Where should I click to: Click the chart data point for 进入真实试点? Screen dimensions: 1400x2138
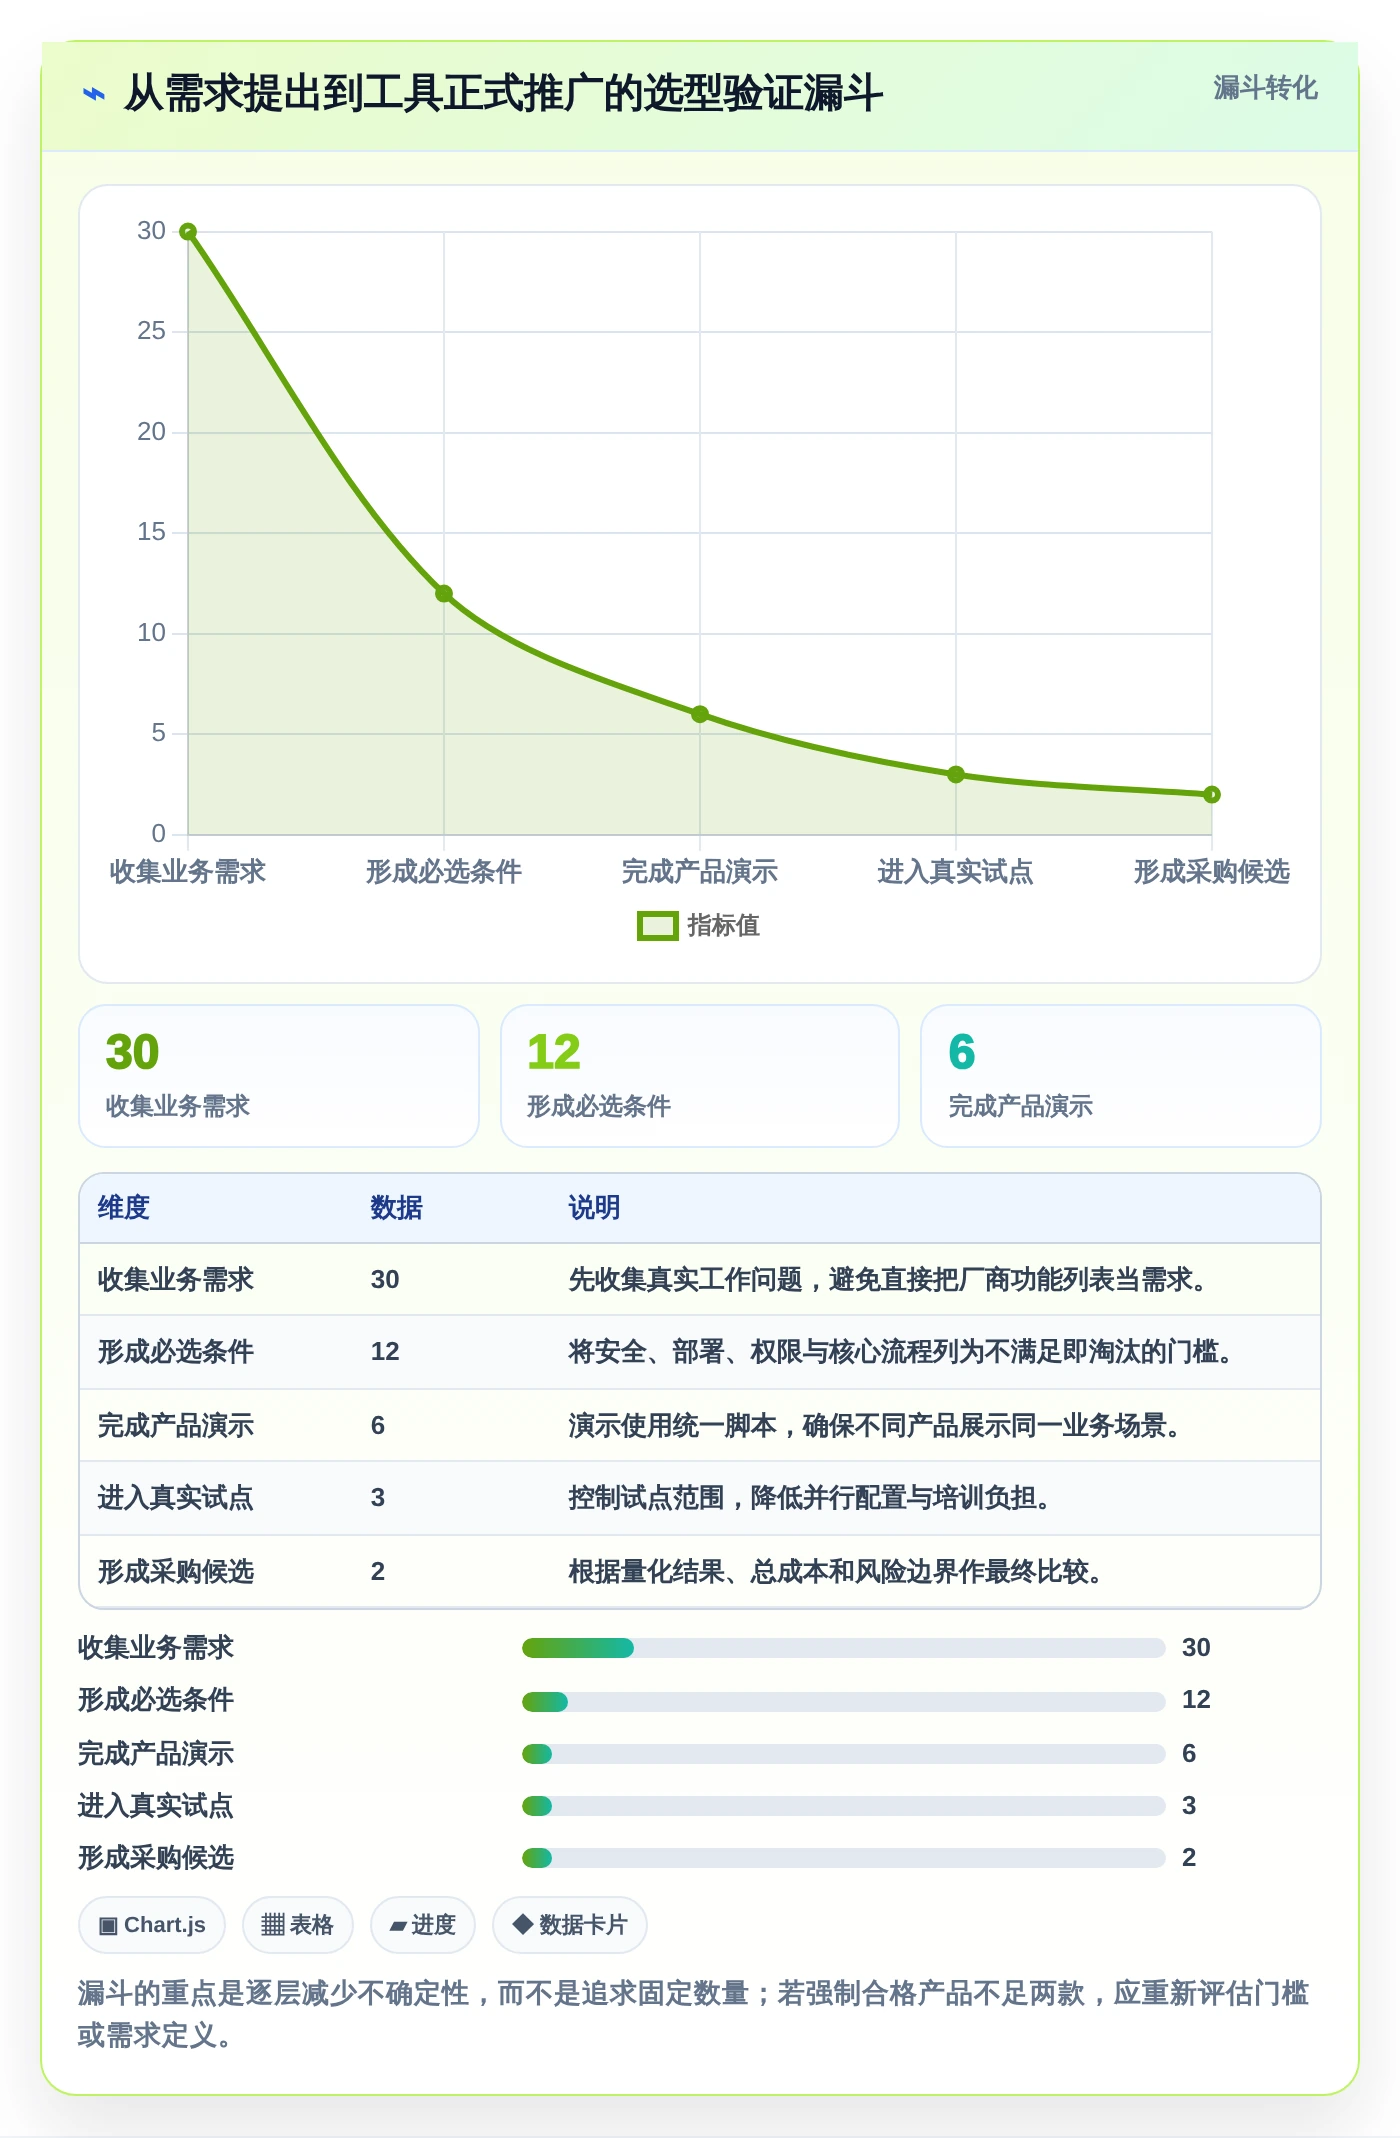coord(956,775)
